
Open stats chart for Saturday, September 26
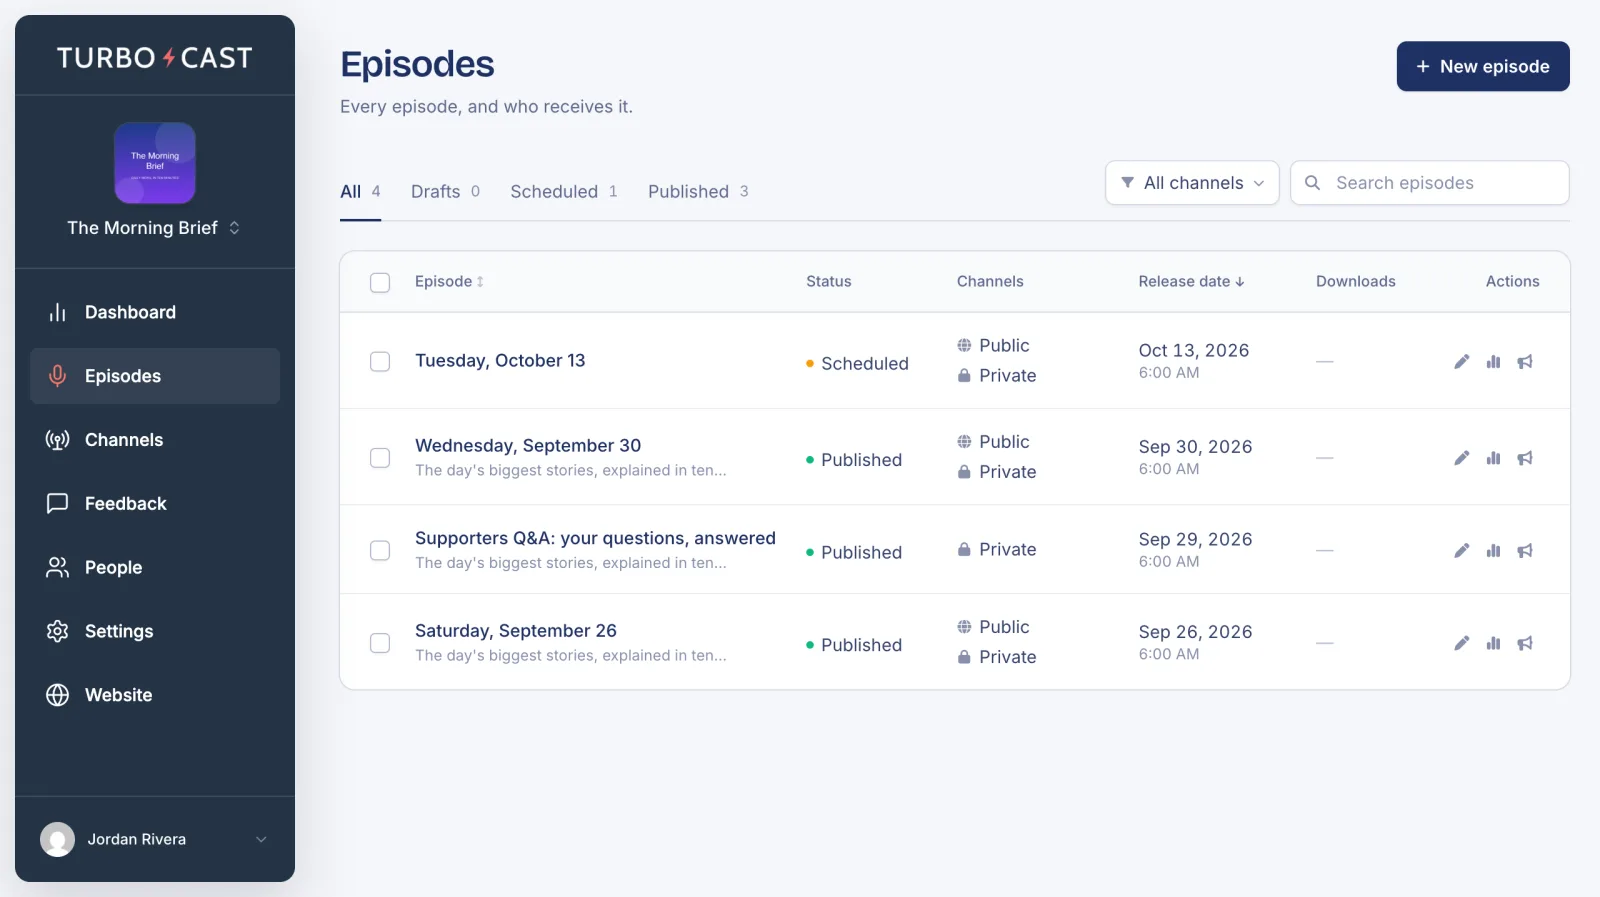point(1493,643)
